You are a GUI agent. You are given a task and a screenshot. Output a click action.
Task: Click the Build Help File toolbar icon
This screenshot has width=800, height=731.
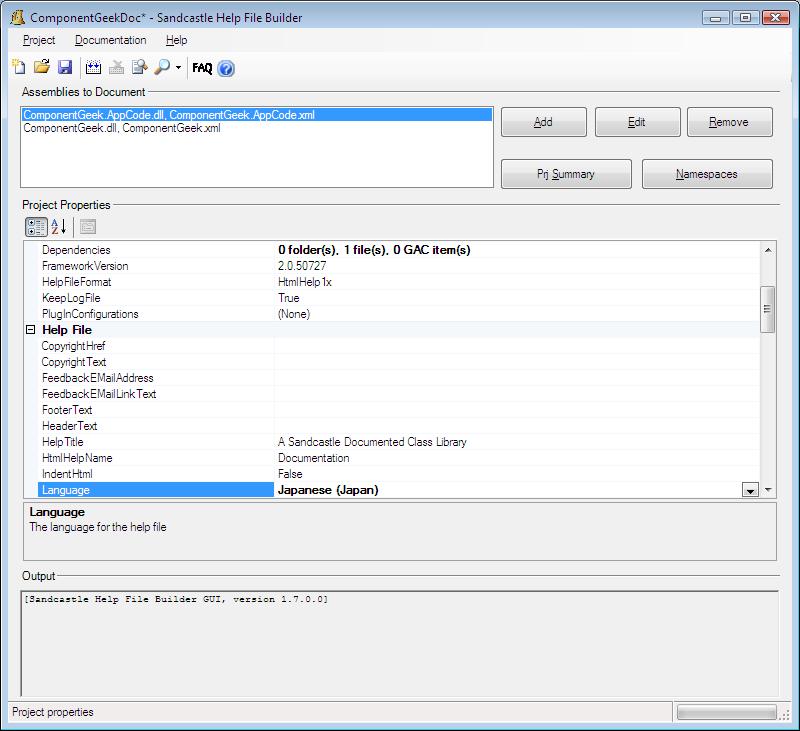[x=93, y=67]
